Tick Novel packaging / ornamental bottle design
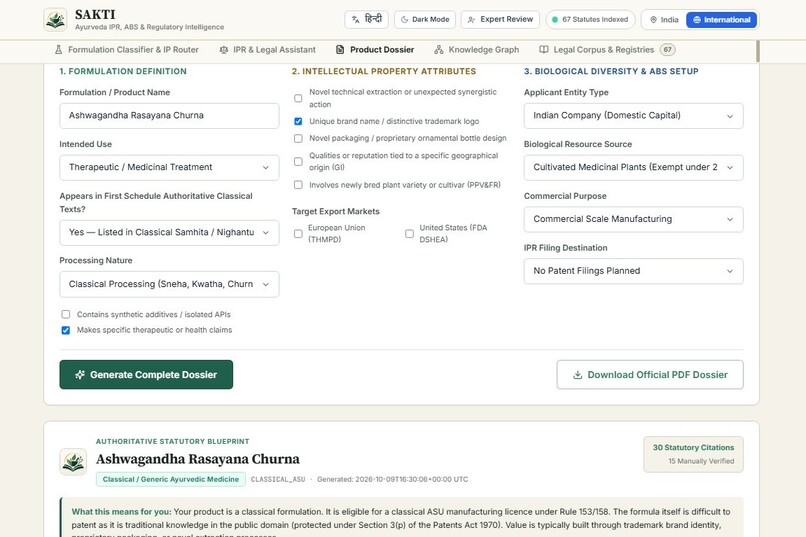This screenshot has width=806, height=537. pyautogui.click(x=298, y=138)
